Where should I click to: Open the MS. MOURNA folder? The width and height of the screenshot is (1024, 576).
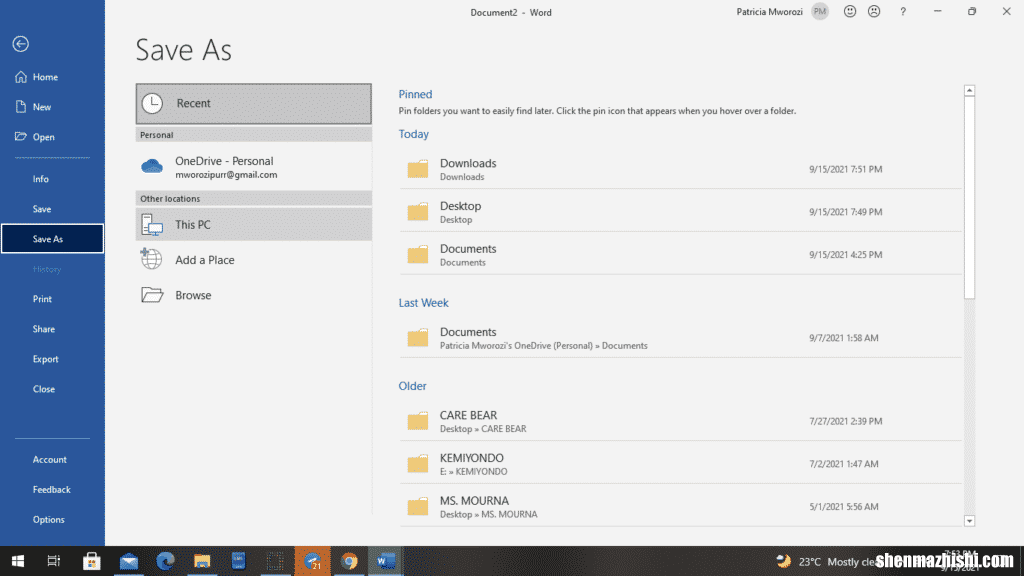pyautogui.click(x=680, y=507)
